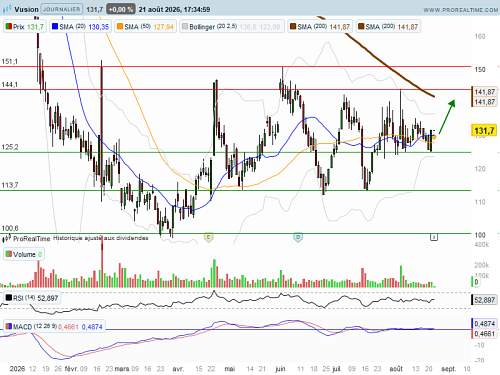This screenshot has width=500, height=375.
Task: Open the RSI (14) indicator legend
Action: click(32, 298)
